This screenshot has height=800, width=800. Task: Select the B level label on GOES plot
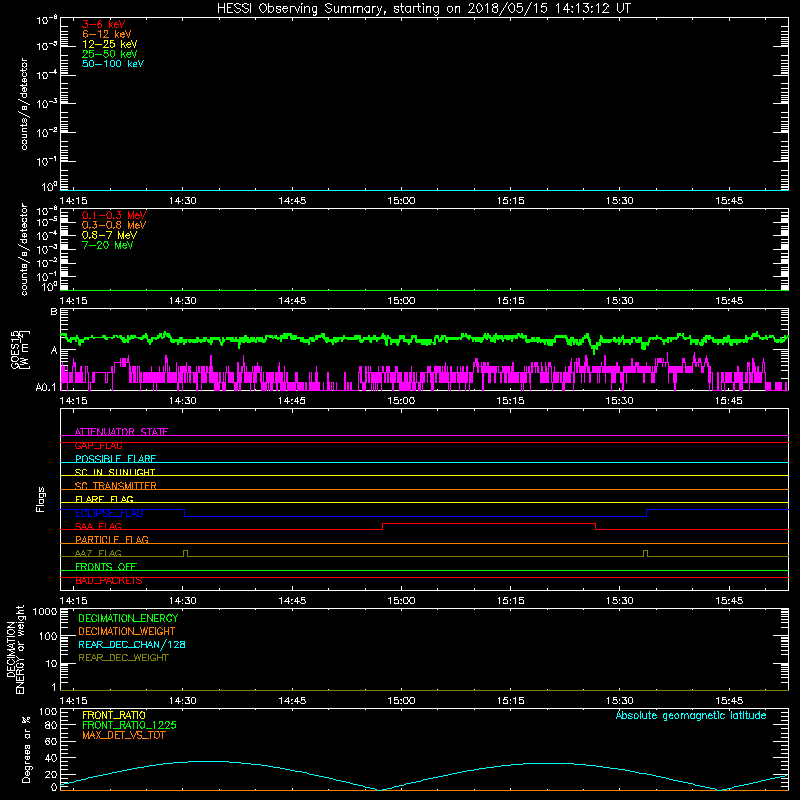point(54,312)
